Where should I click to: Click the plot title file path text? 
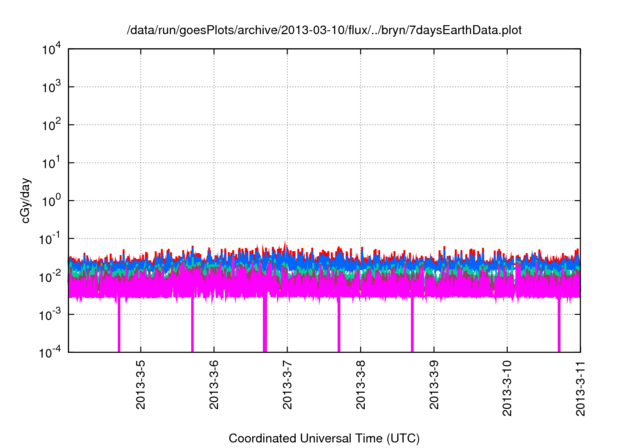click(x=324, y=30)
